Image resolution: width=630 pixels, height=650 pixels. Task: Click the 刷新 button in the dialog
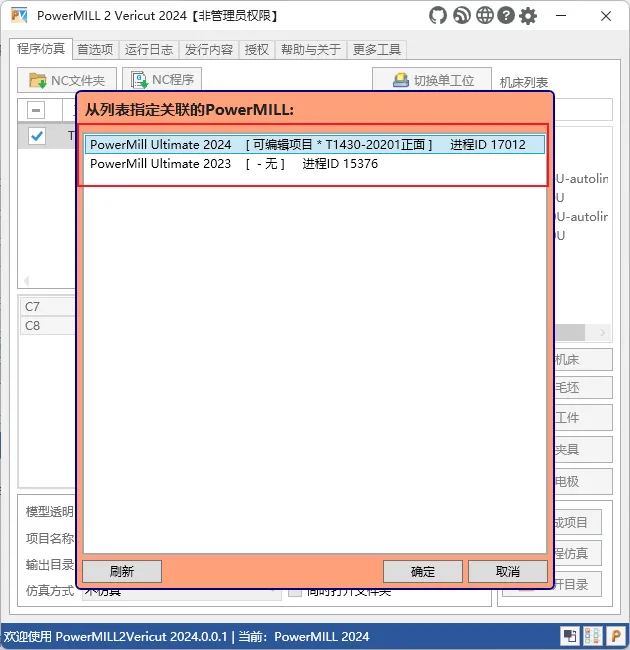(x=122, y=572)
